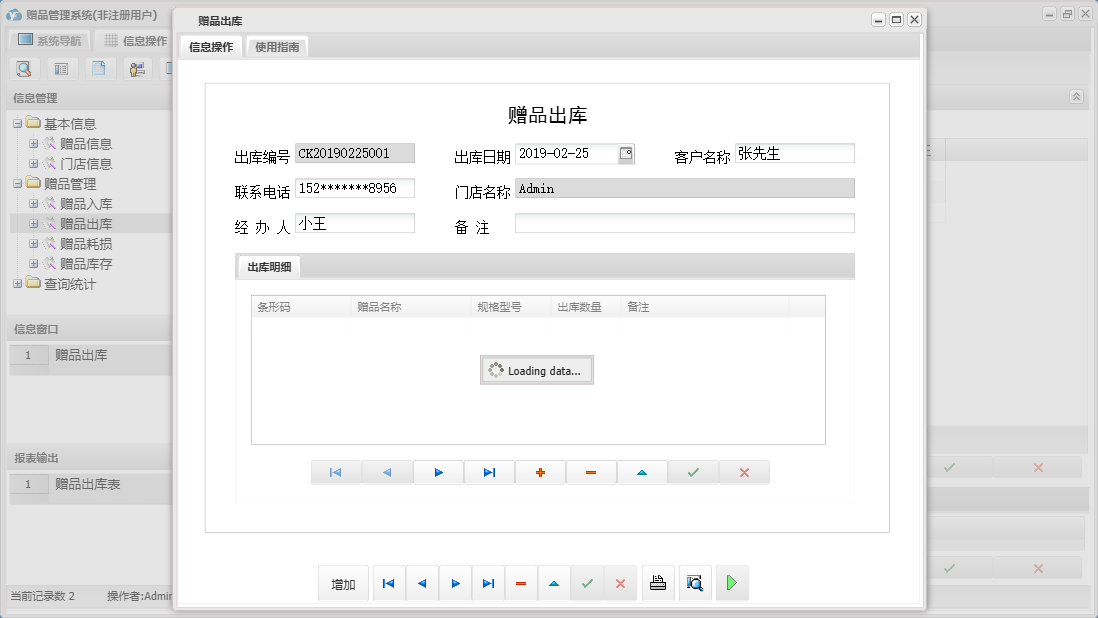Click the user/presentation icon on the top toolbar
Viewport: 1098px width, 618px height.
137,68
